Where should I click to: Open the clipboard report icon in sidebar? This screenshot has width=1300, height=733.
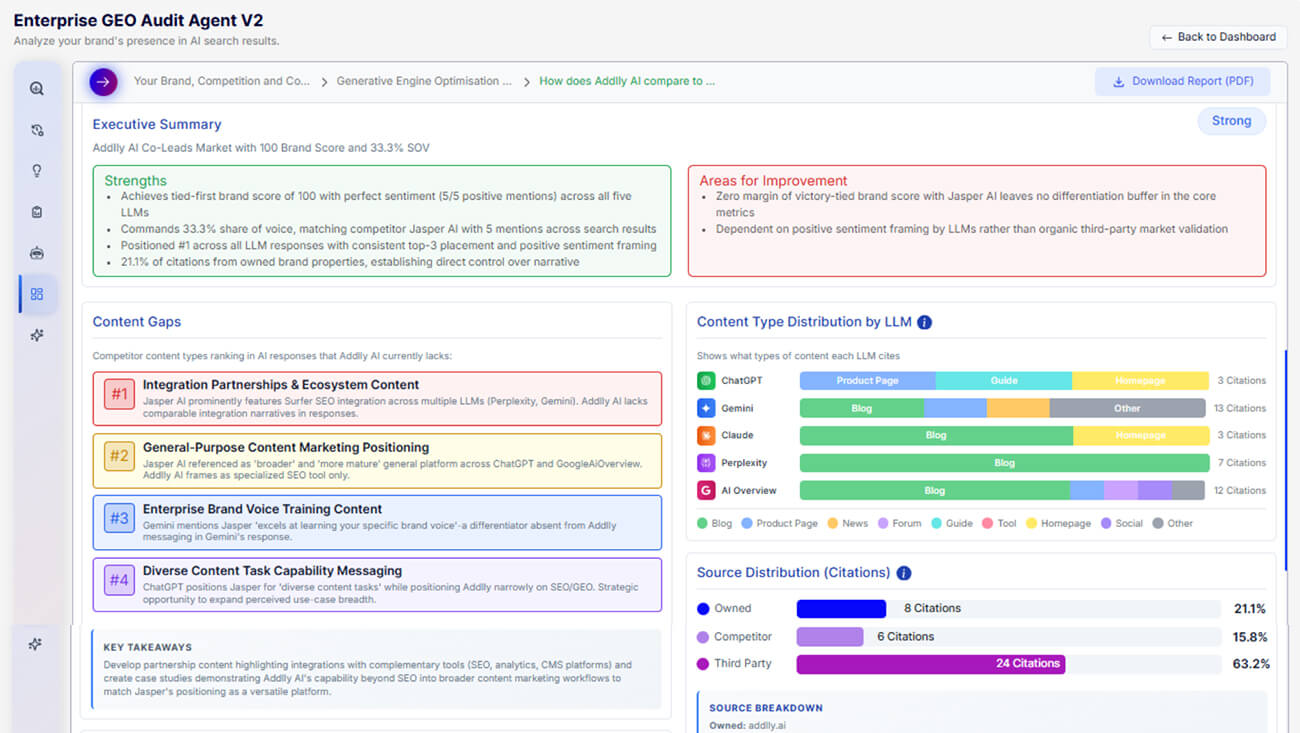coord(37,212)
